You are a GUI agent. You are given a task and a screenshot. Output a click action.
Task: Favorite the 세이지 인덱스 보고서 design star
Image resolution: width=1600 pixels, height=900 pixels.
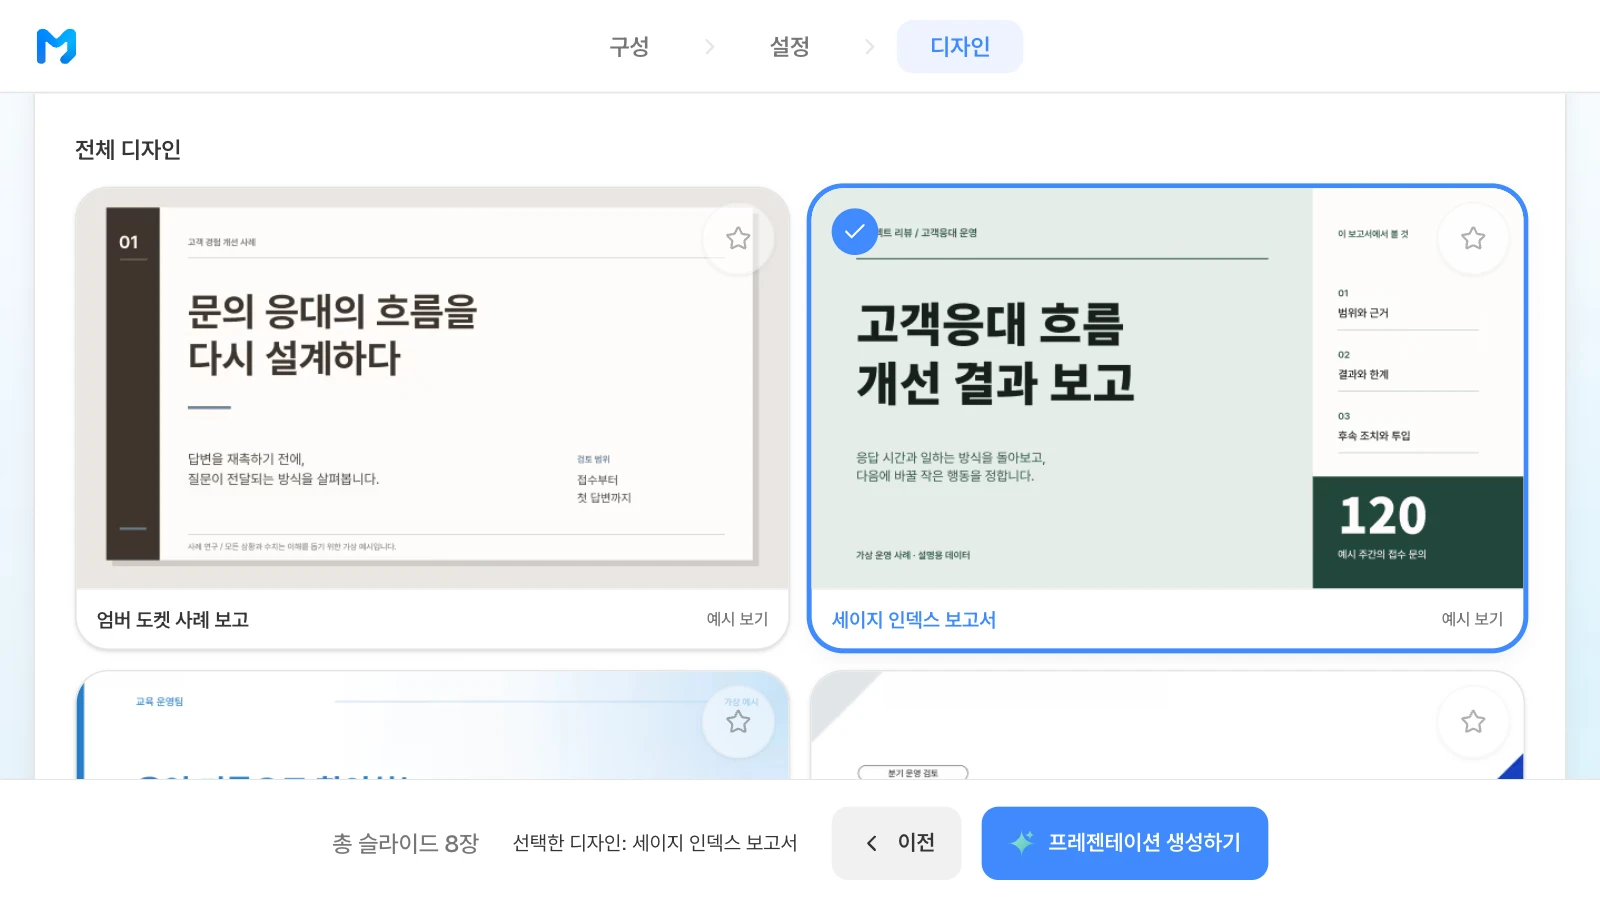pos(1473,238)
